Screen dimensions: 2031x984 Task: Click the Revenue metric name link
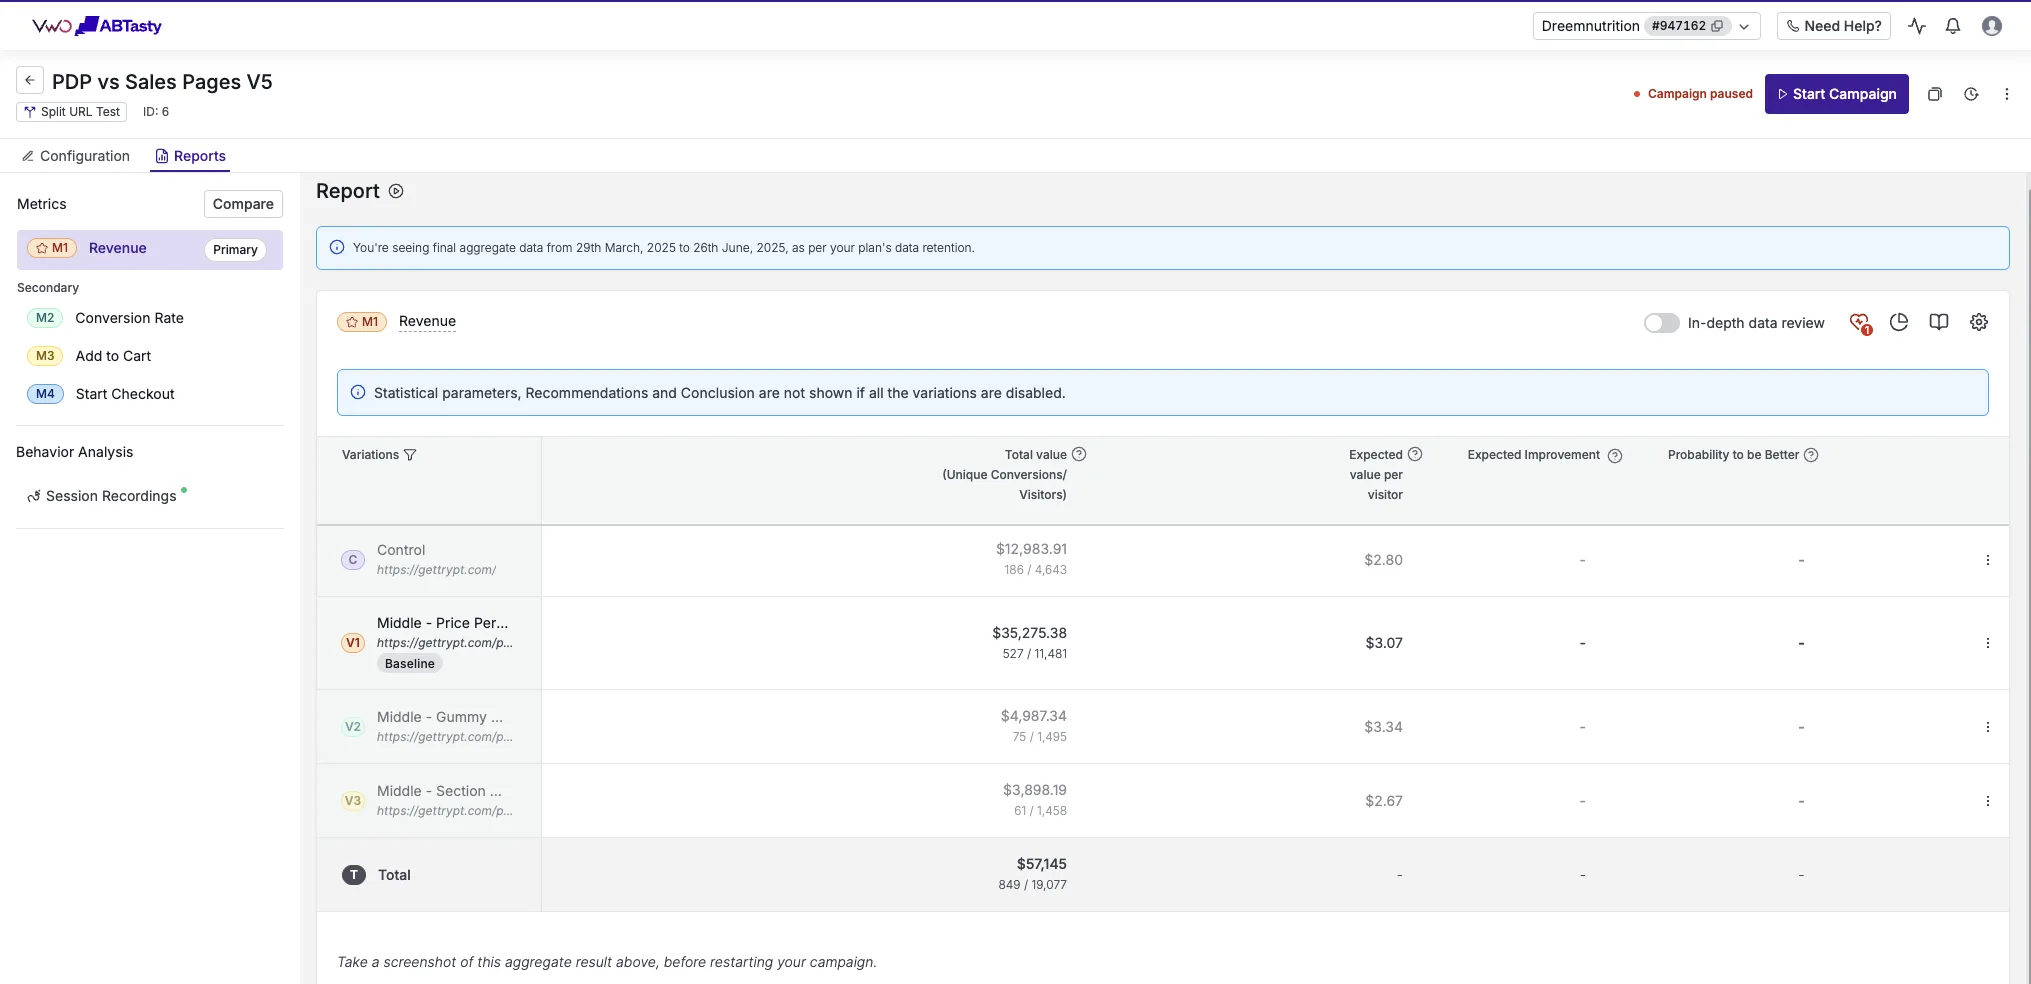click(x=427, y=321)
